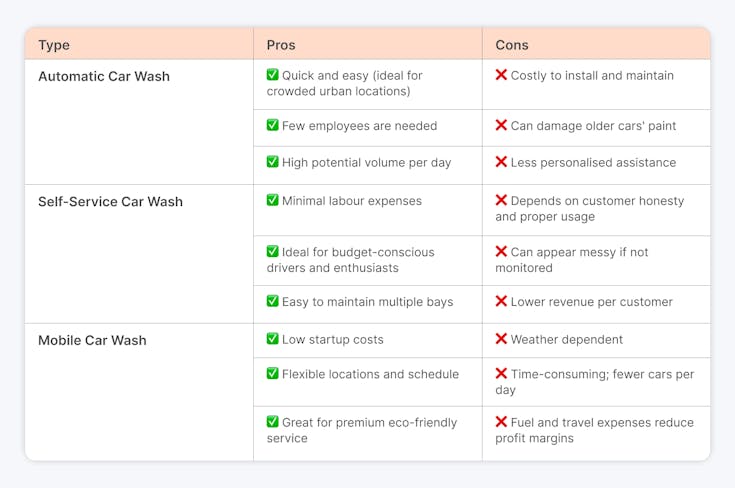This screenshot has height=488, width=735.
Task: Click the text Fuel and travel expenses reduce profit margins
Action: pyautogui.click(x=594, y=430)
